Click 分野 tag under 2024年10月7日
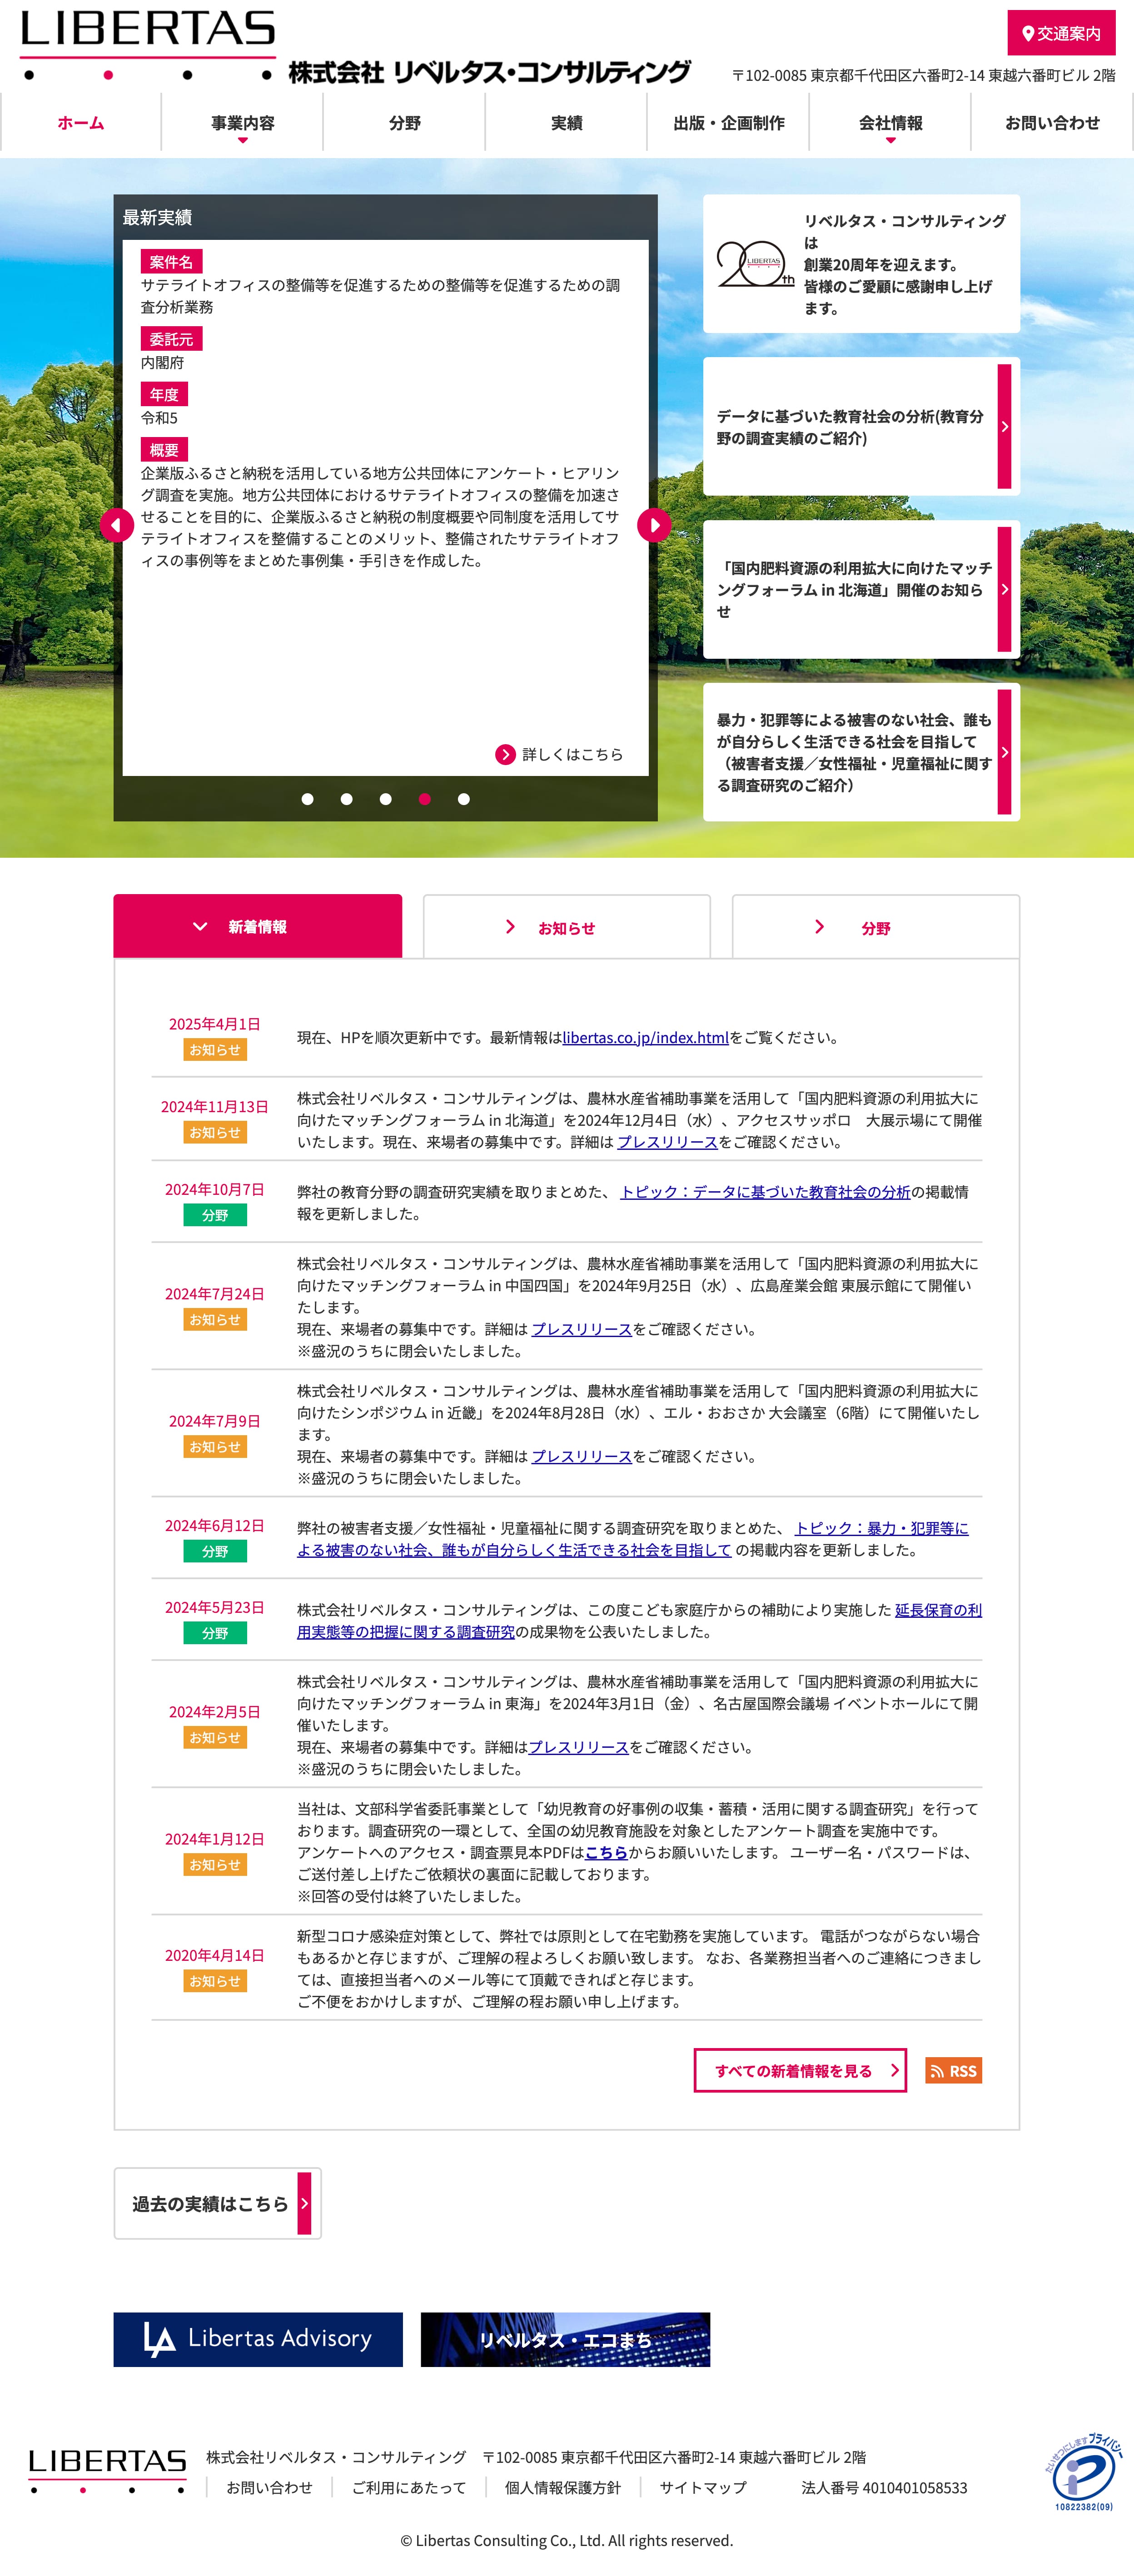Image resolution: width=1134 pixels, height=2576 pixels. 215,1215
